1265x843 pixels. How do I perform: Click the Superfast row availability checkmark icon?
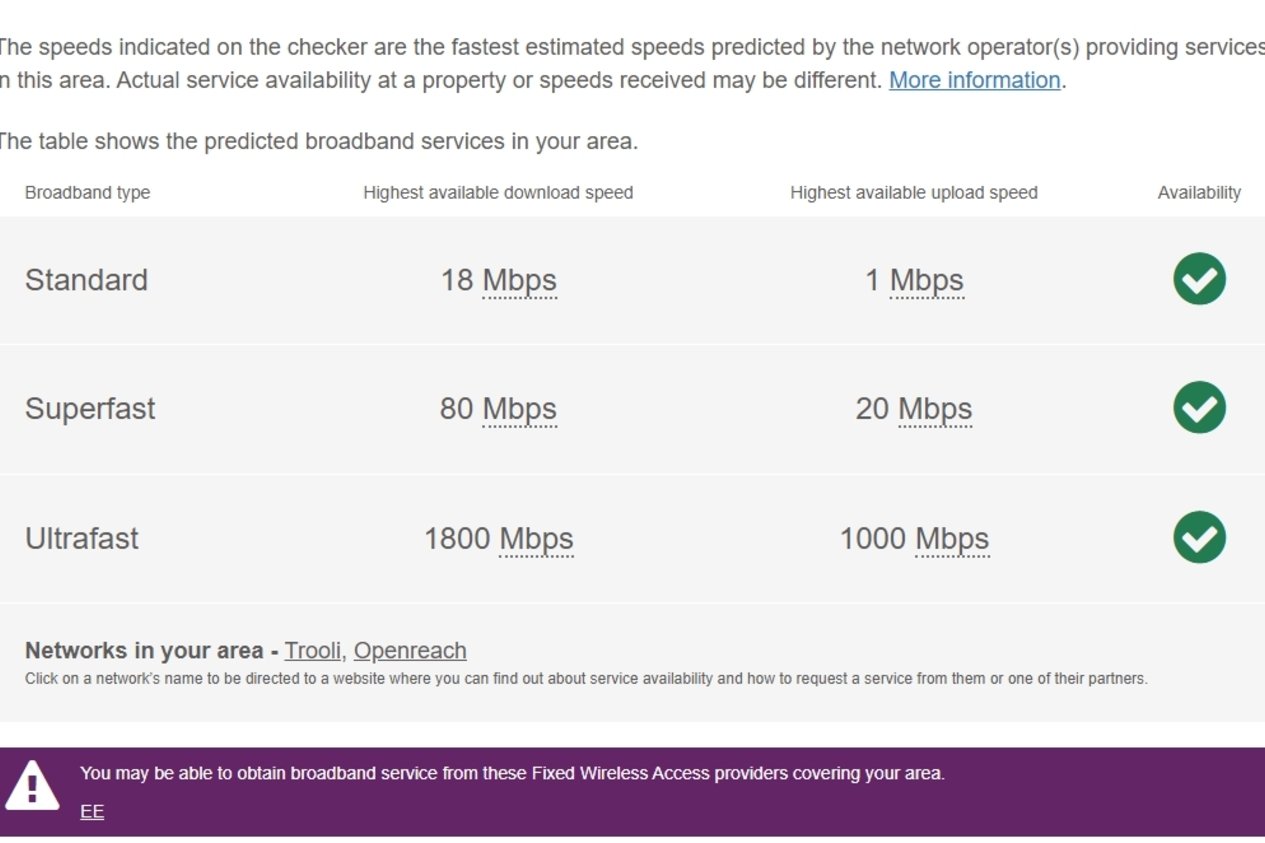point(1199,408)
